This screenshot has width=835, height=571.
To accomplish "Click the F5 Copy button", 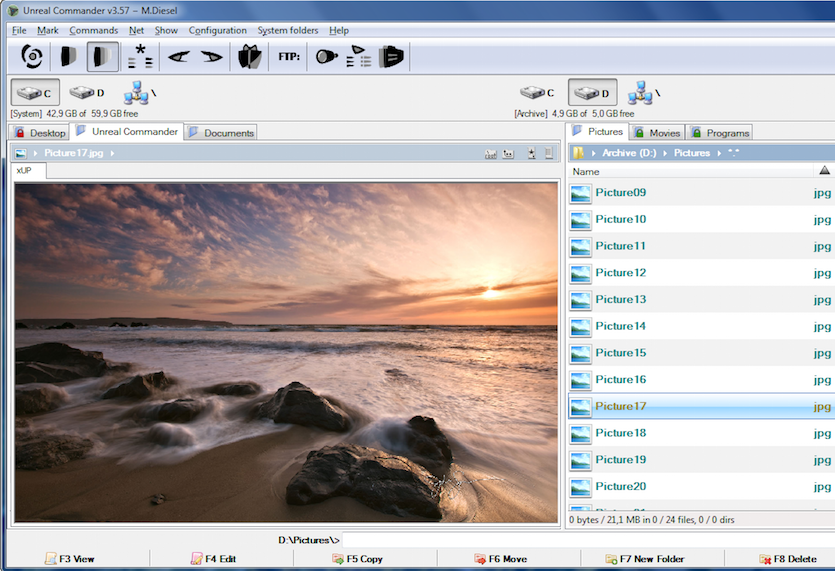I will 358,559.
